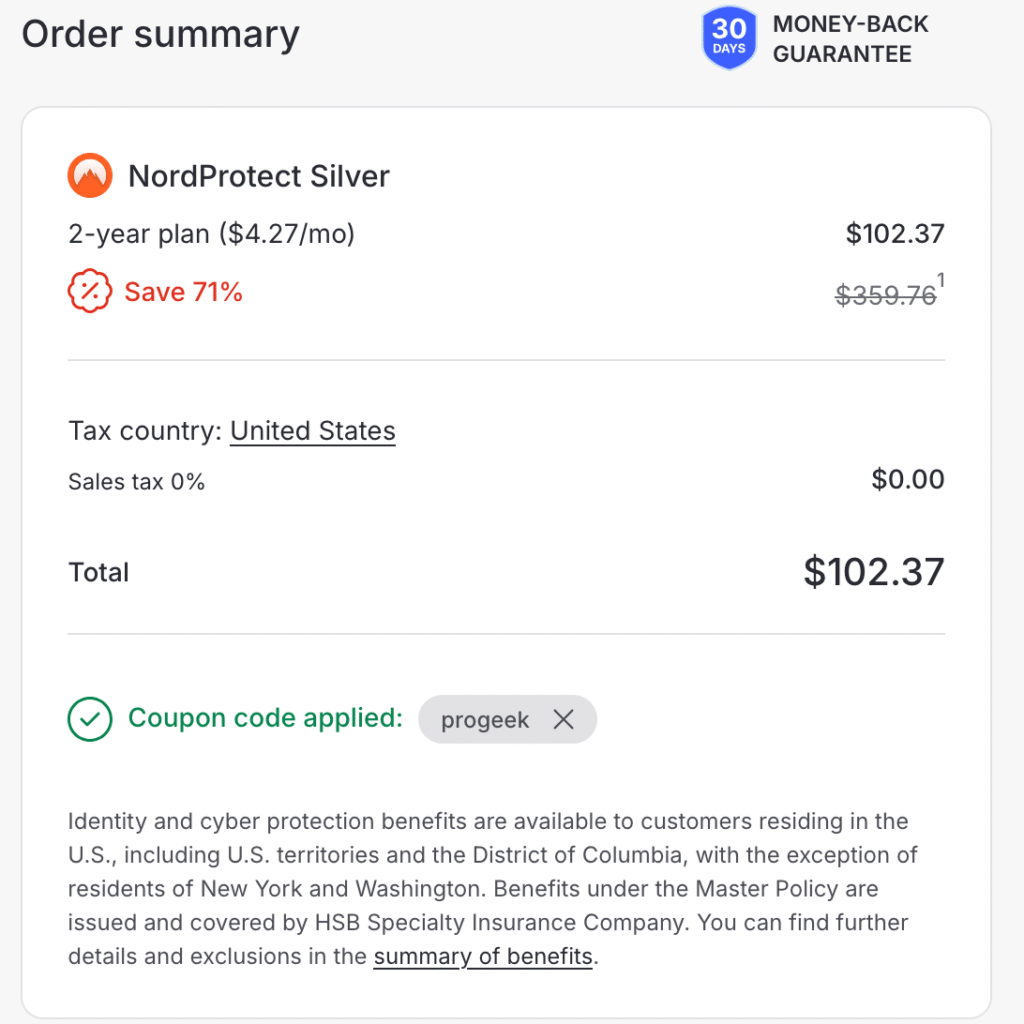Open the summary of benefits document
The width and height of the screenshot is (1024, 1024).
coord(482,956)
